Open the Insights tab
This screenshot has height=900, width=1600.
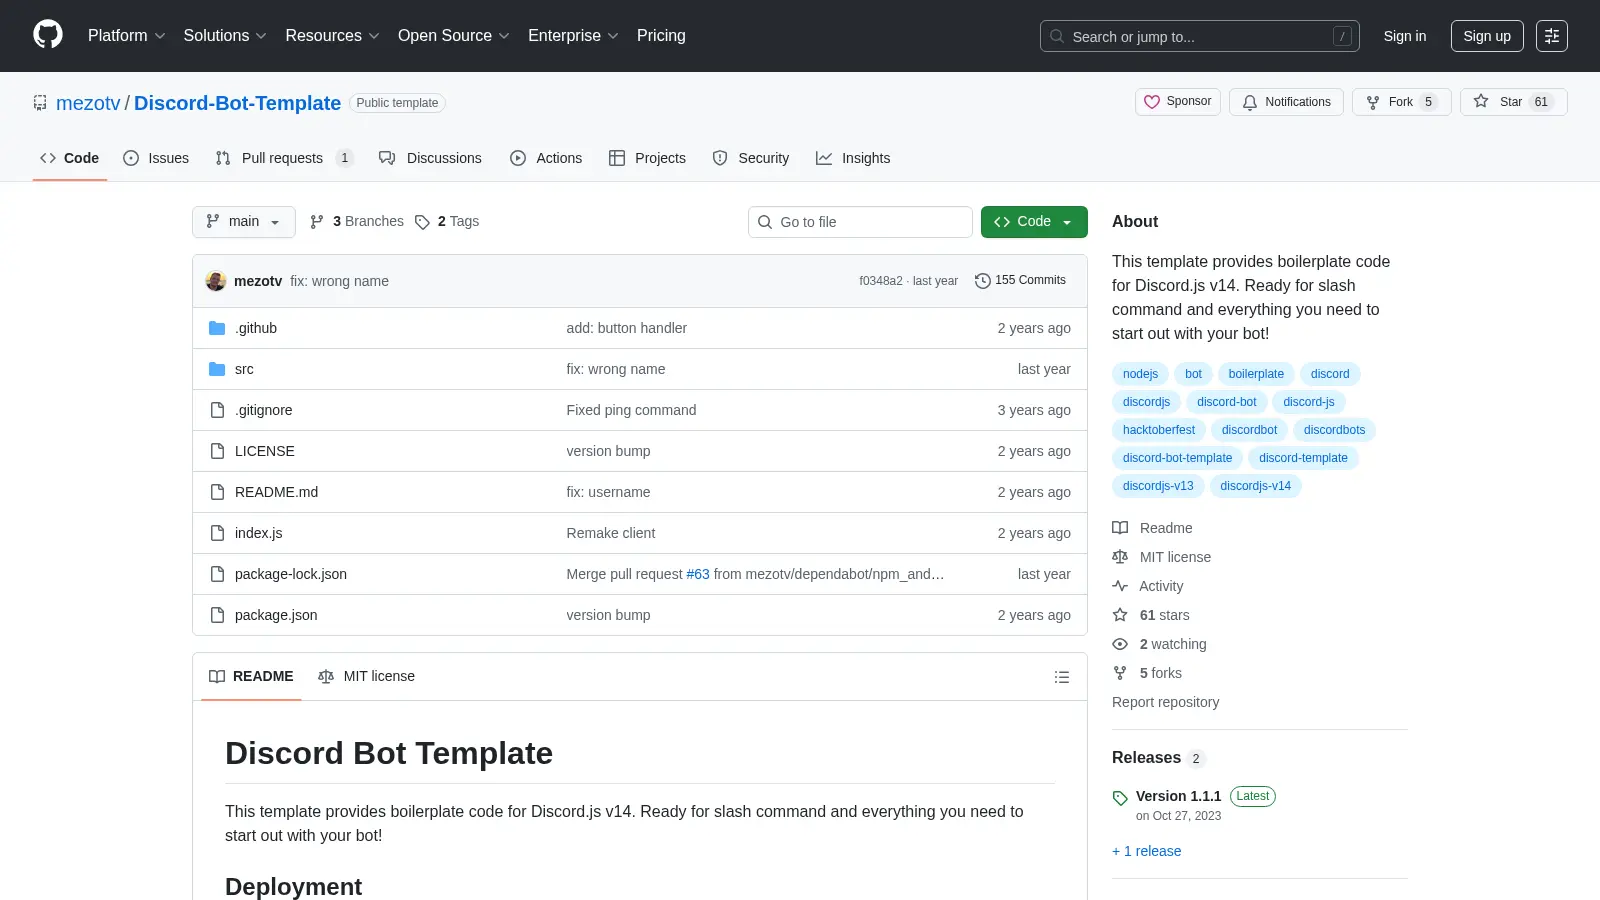pyautogui.click(x=853, y=158)
